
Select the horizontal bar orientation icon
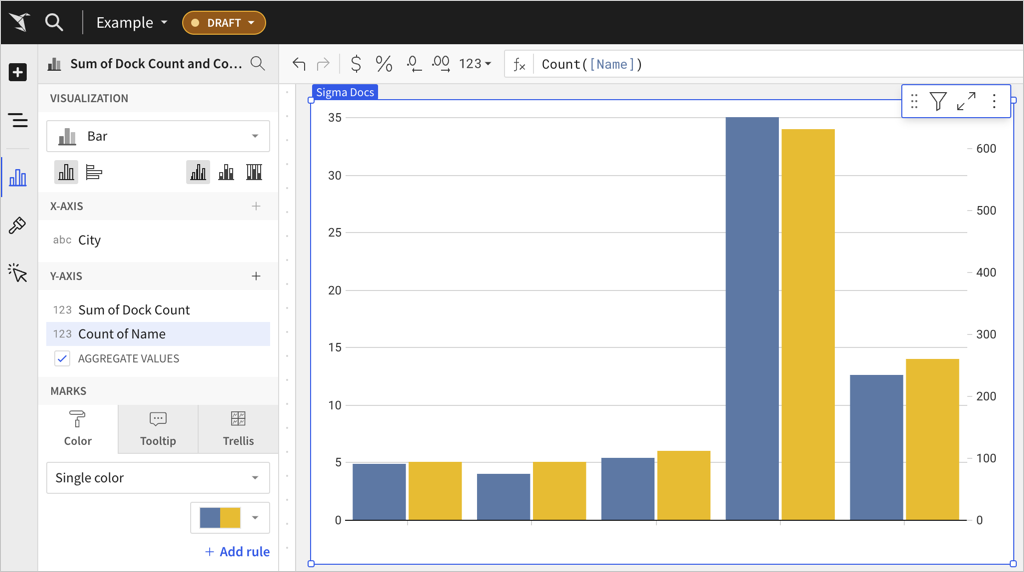(x=94, y=172)
